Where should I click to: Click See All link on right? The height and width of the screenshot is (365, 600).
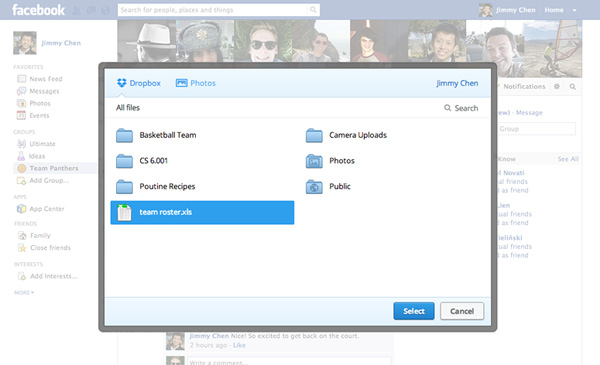click(568, 159)
